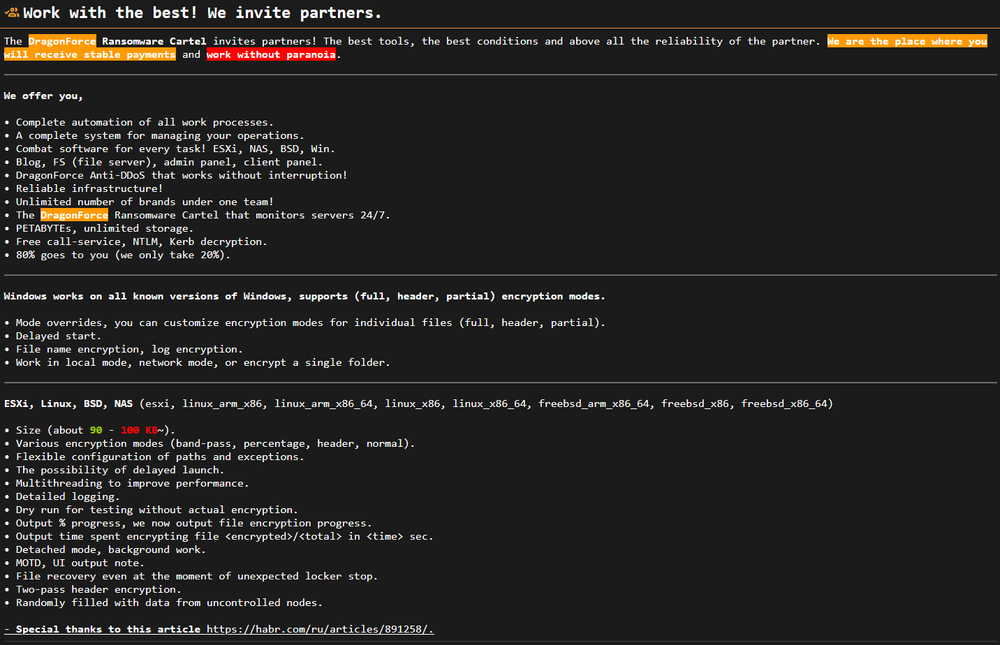Image resolution: width=1000 pixels, height=645 pixels.
Task: Open the habr.com article link
Action: click(319, 629)
